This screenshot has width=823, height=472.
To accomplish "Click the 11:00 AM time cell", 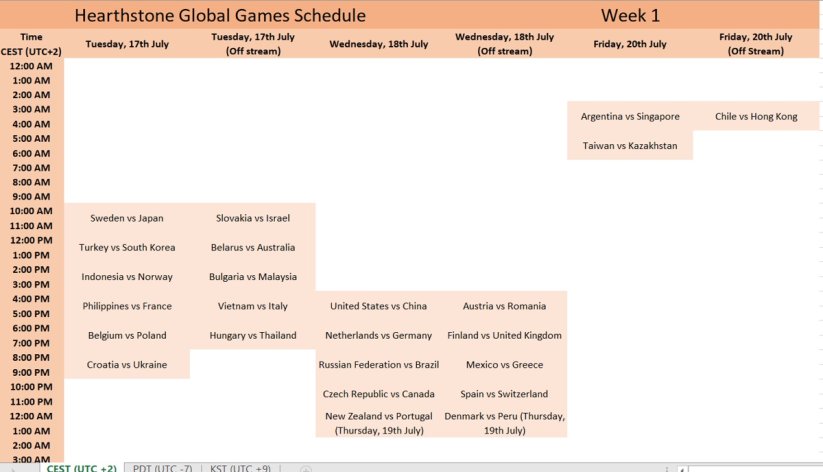I will pos(31,226).
